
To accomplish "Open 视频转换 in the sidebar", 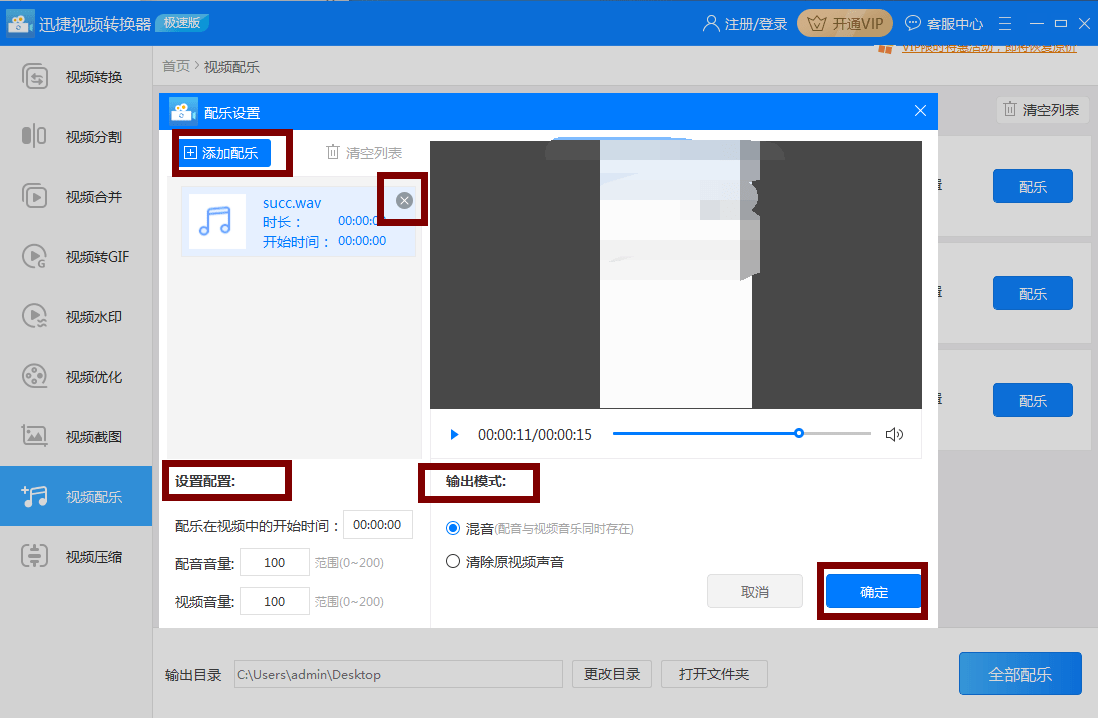I will point(76,77).
